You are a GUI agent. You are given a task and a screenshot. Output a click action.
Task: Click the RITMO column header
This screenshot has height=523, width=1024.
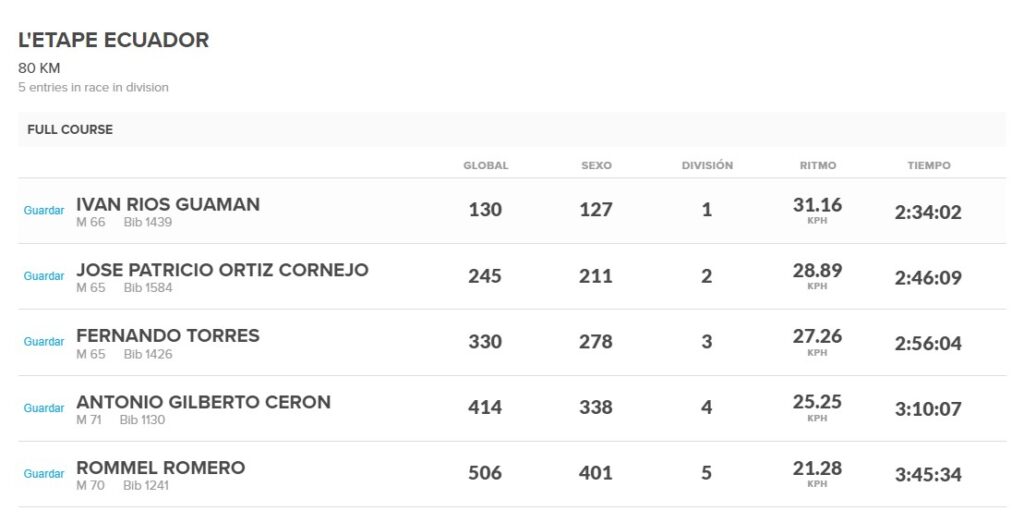(x=818, y=166)
